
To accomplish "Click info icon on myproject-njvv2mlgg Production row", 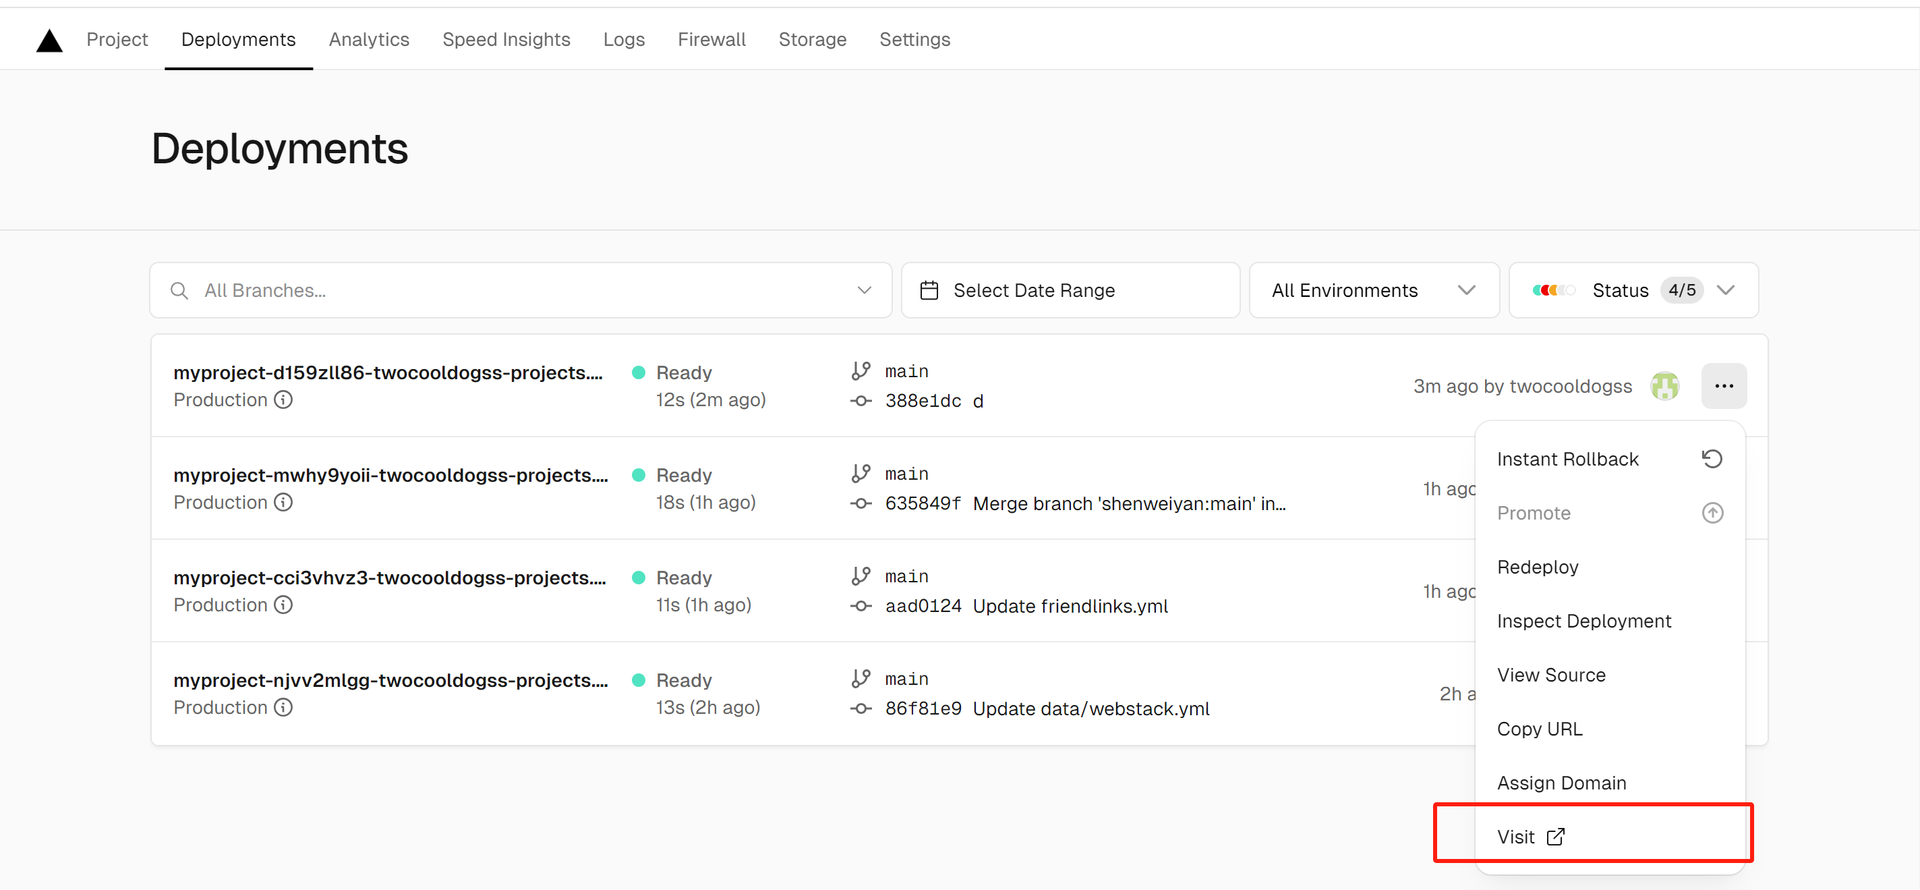I will coord(284,707).
